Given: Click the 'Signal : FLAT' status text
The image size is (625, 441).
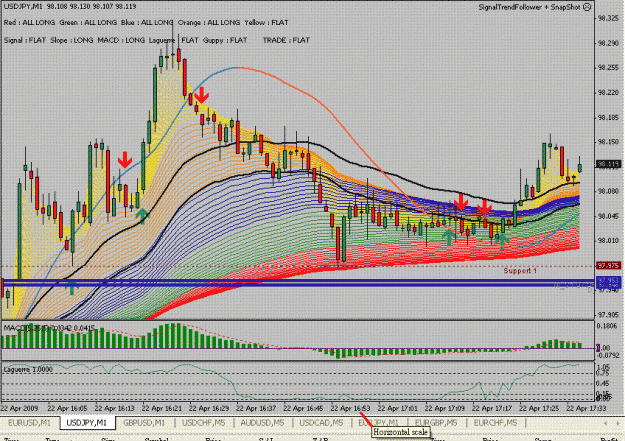Looking at the screenshot, I should pyautogui.click(x=25, y=40).
